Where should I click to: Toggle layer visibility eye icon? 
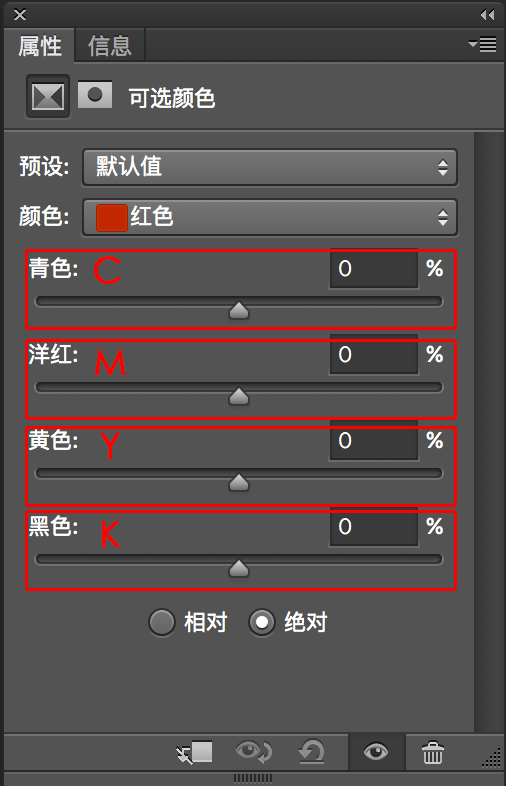click(x=376, y=752)
